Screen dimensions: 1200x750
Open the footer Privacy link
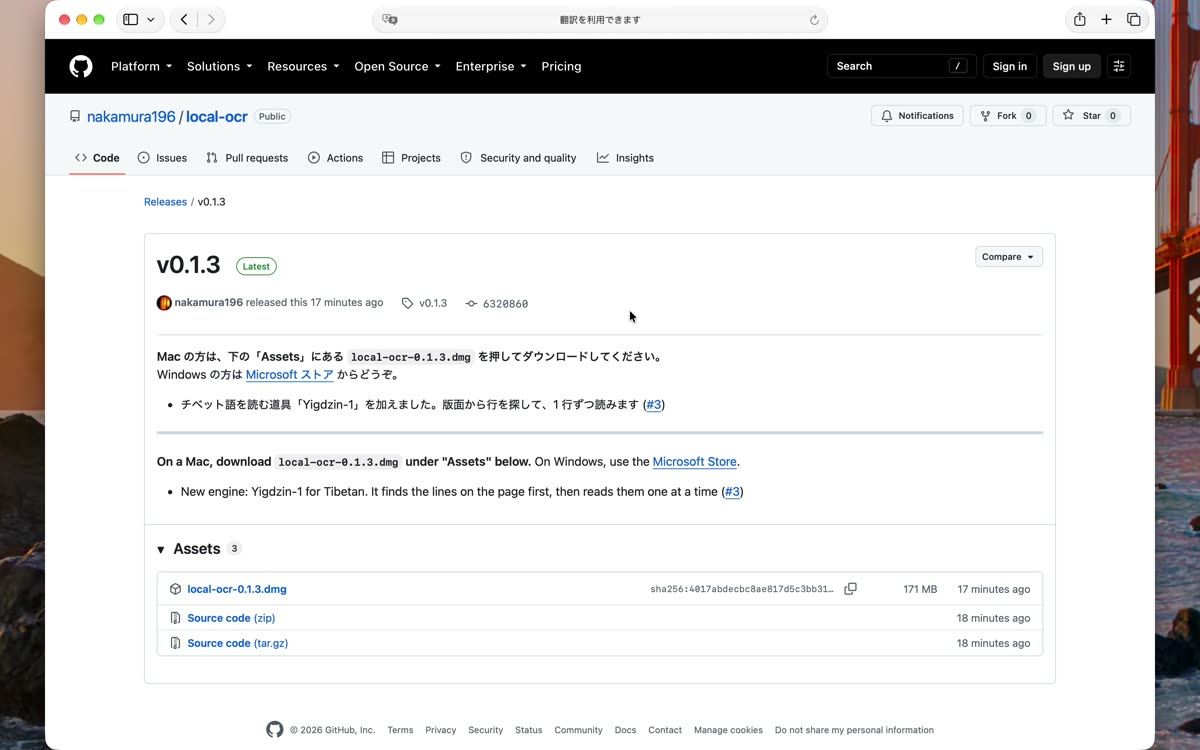tap(440, 730)
